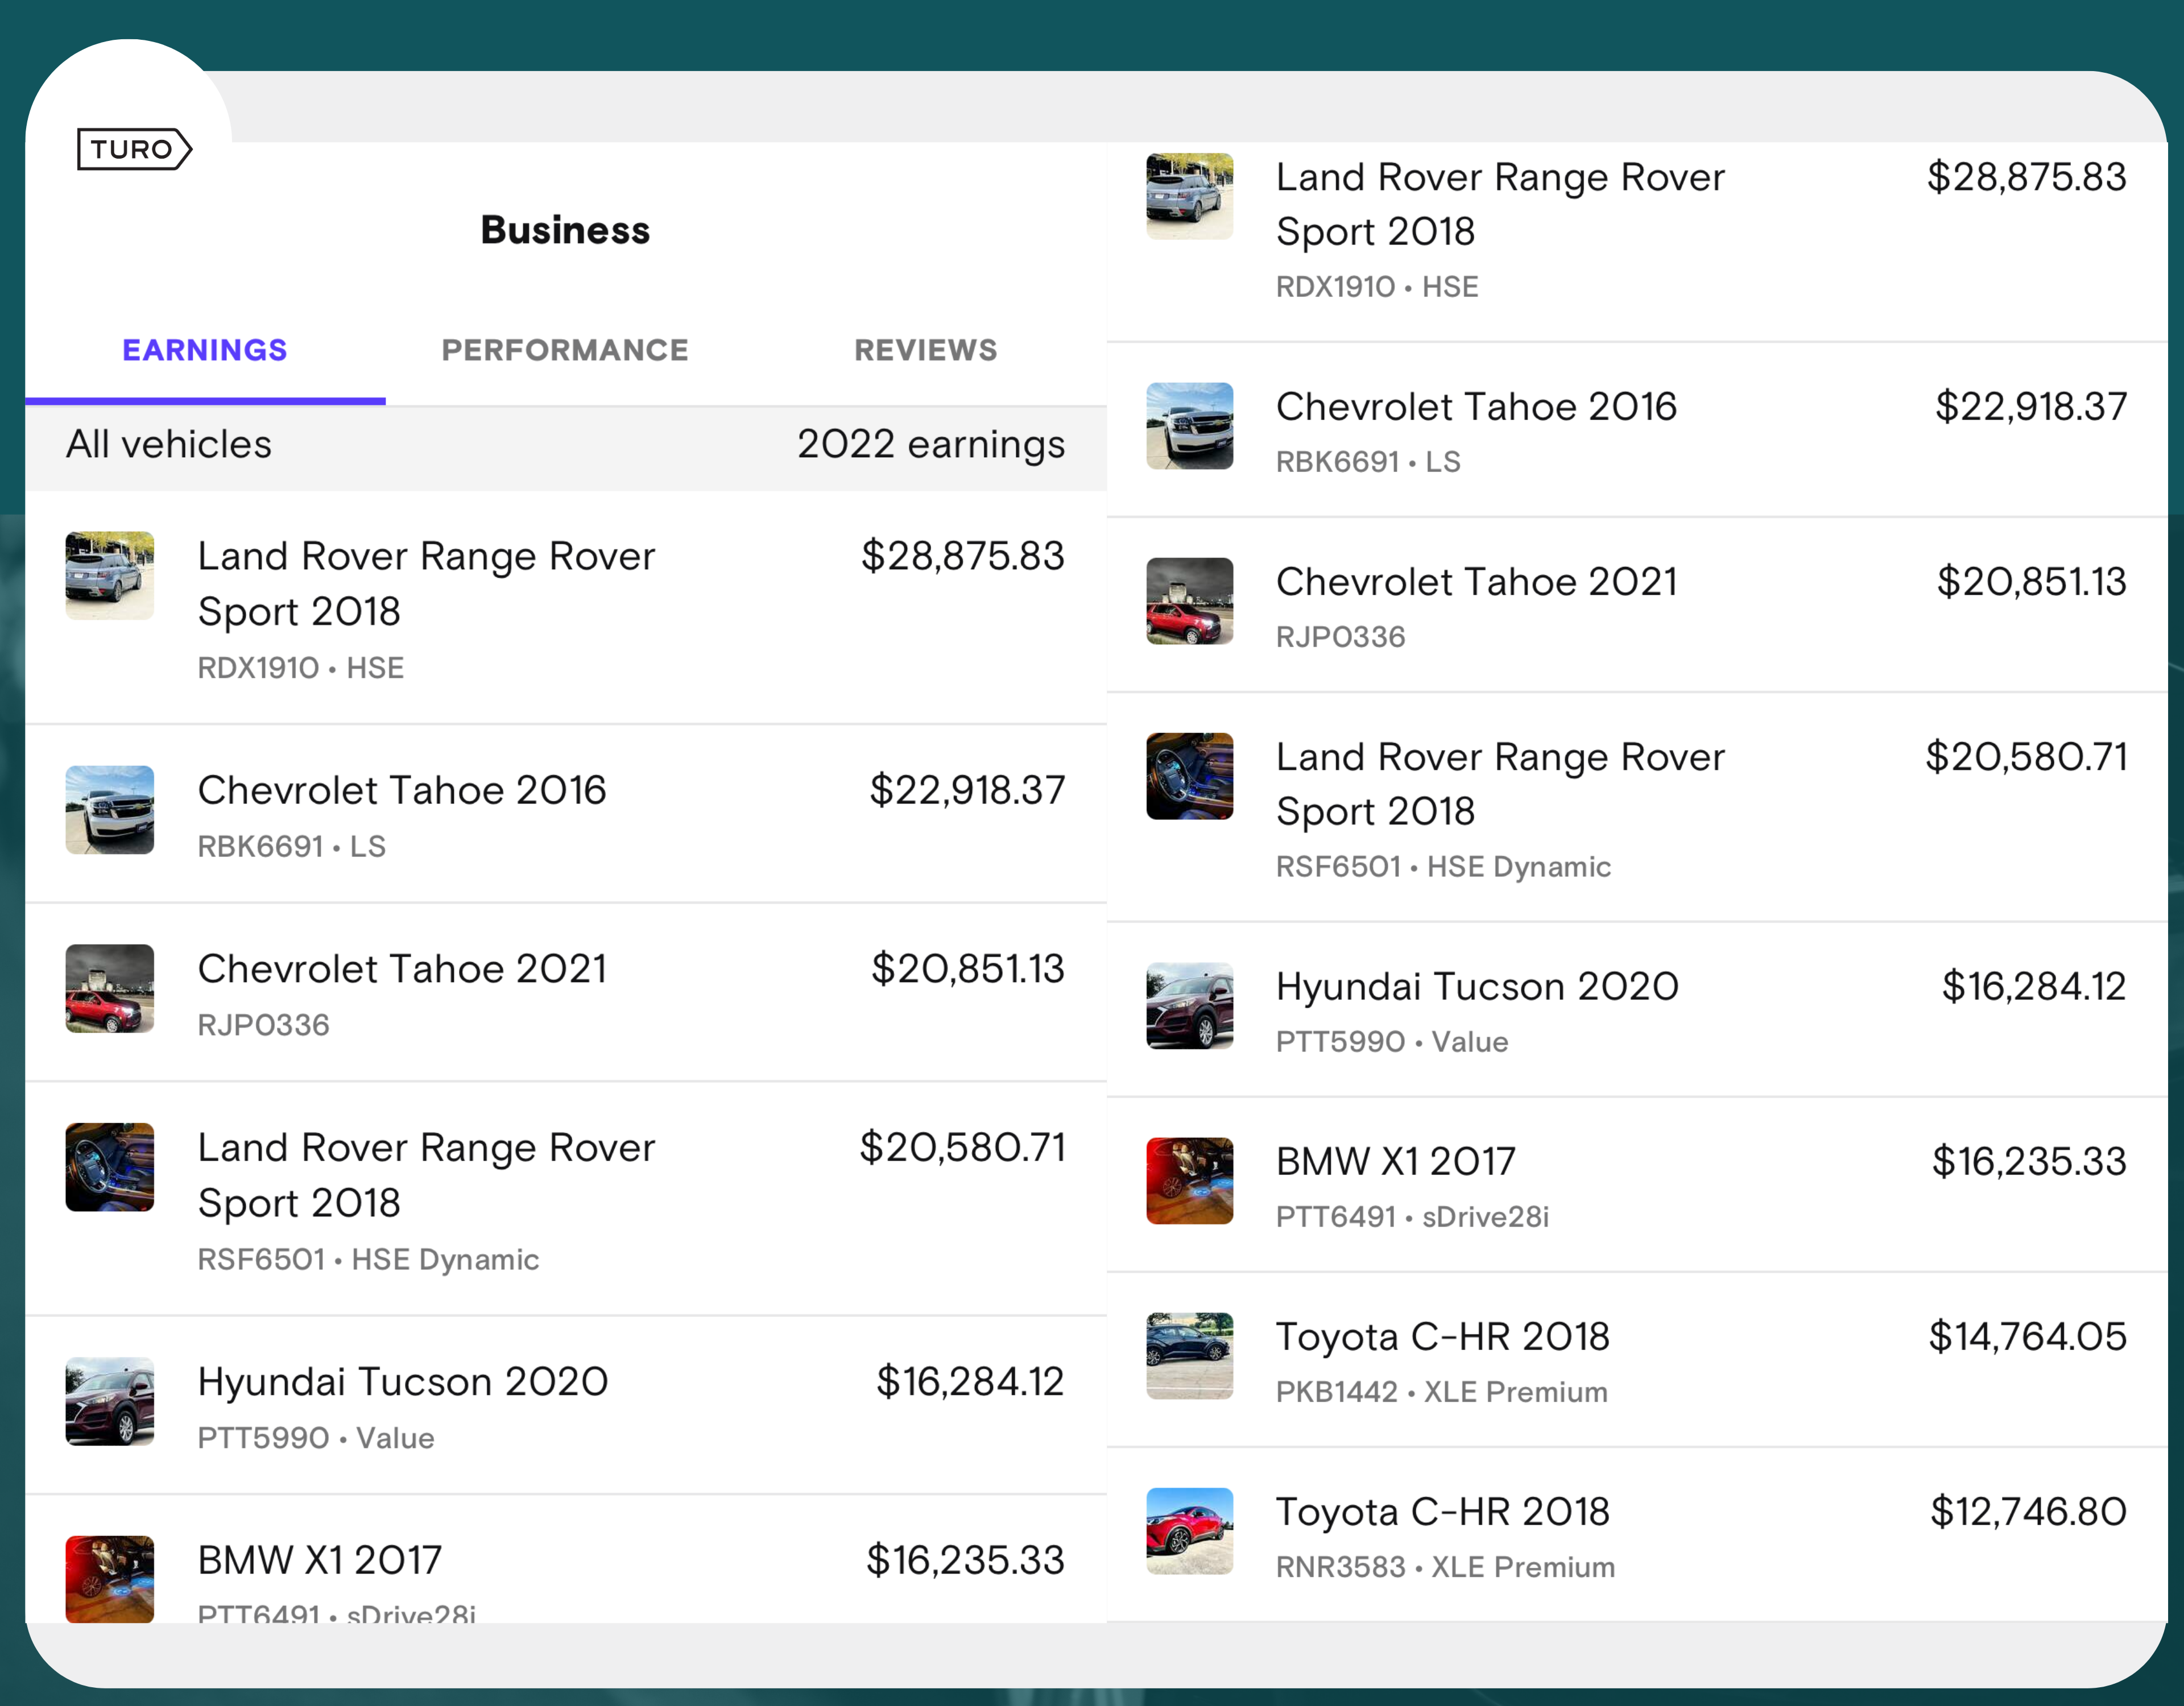The width and height of the screenshot is (2184, 1706).
Task: Select the Toyota C-HR PKB1442 thumbnail
Action: [1189, 1356]
